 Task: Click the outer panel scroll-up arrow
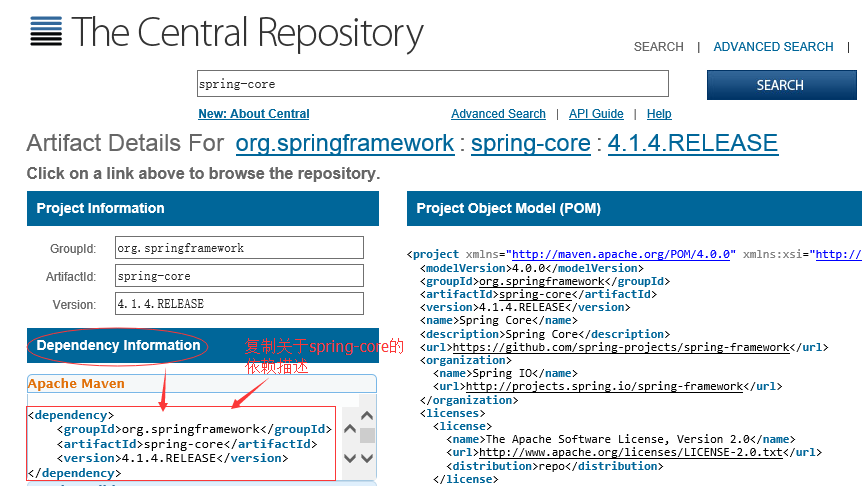pos(367,416)
